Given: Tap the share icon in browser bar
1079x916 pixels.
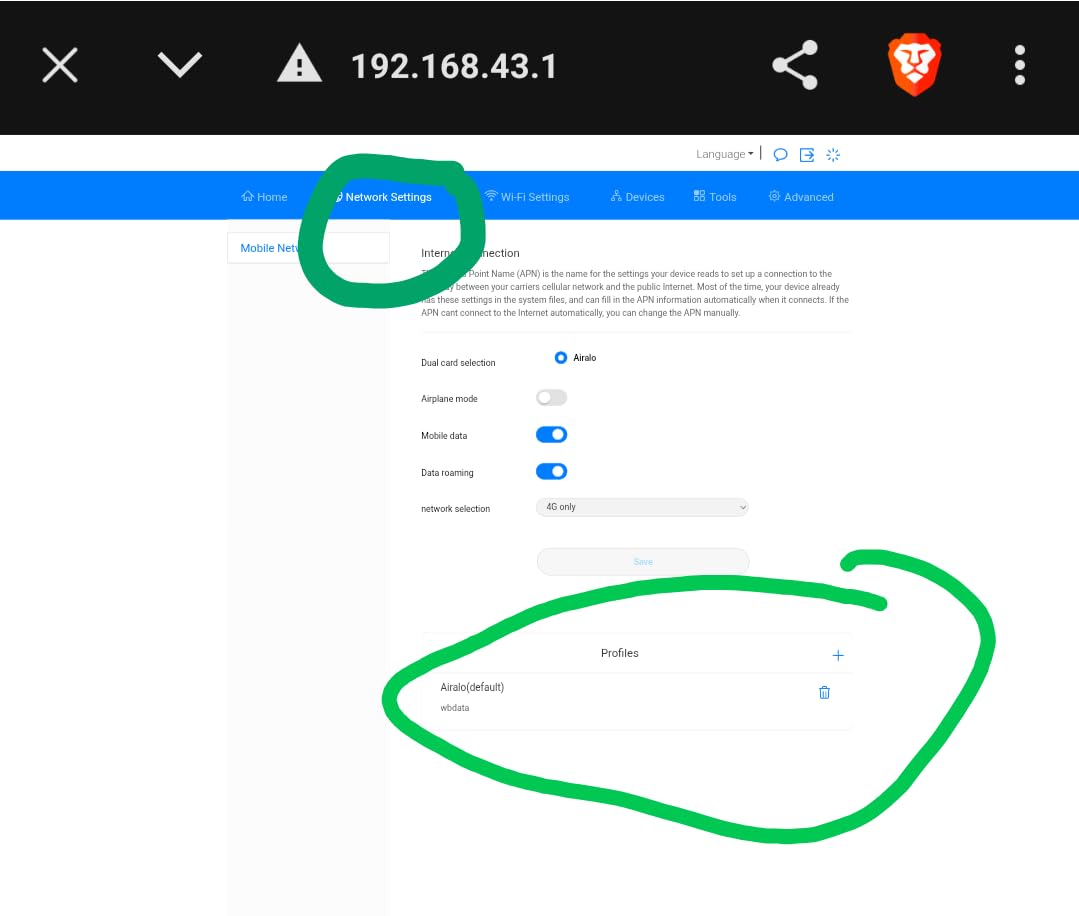Looking at the screenshot, I should (795, 65).
